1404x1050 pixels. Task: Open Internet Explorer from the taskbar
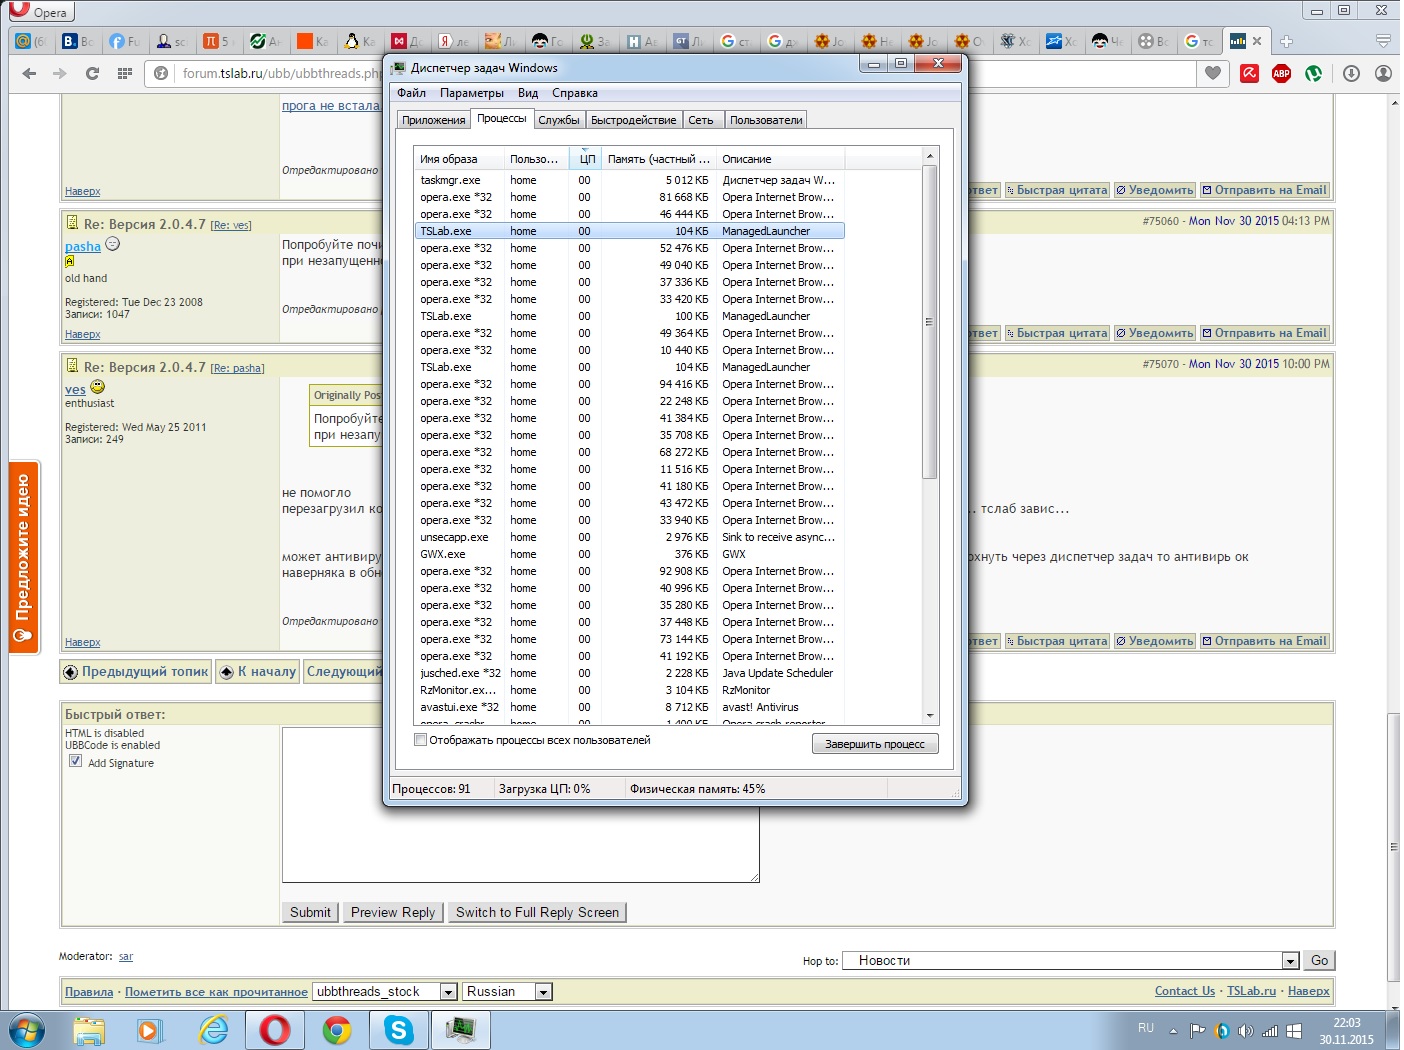[x=213, y=1029]
